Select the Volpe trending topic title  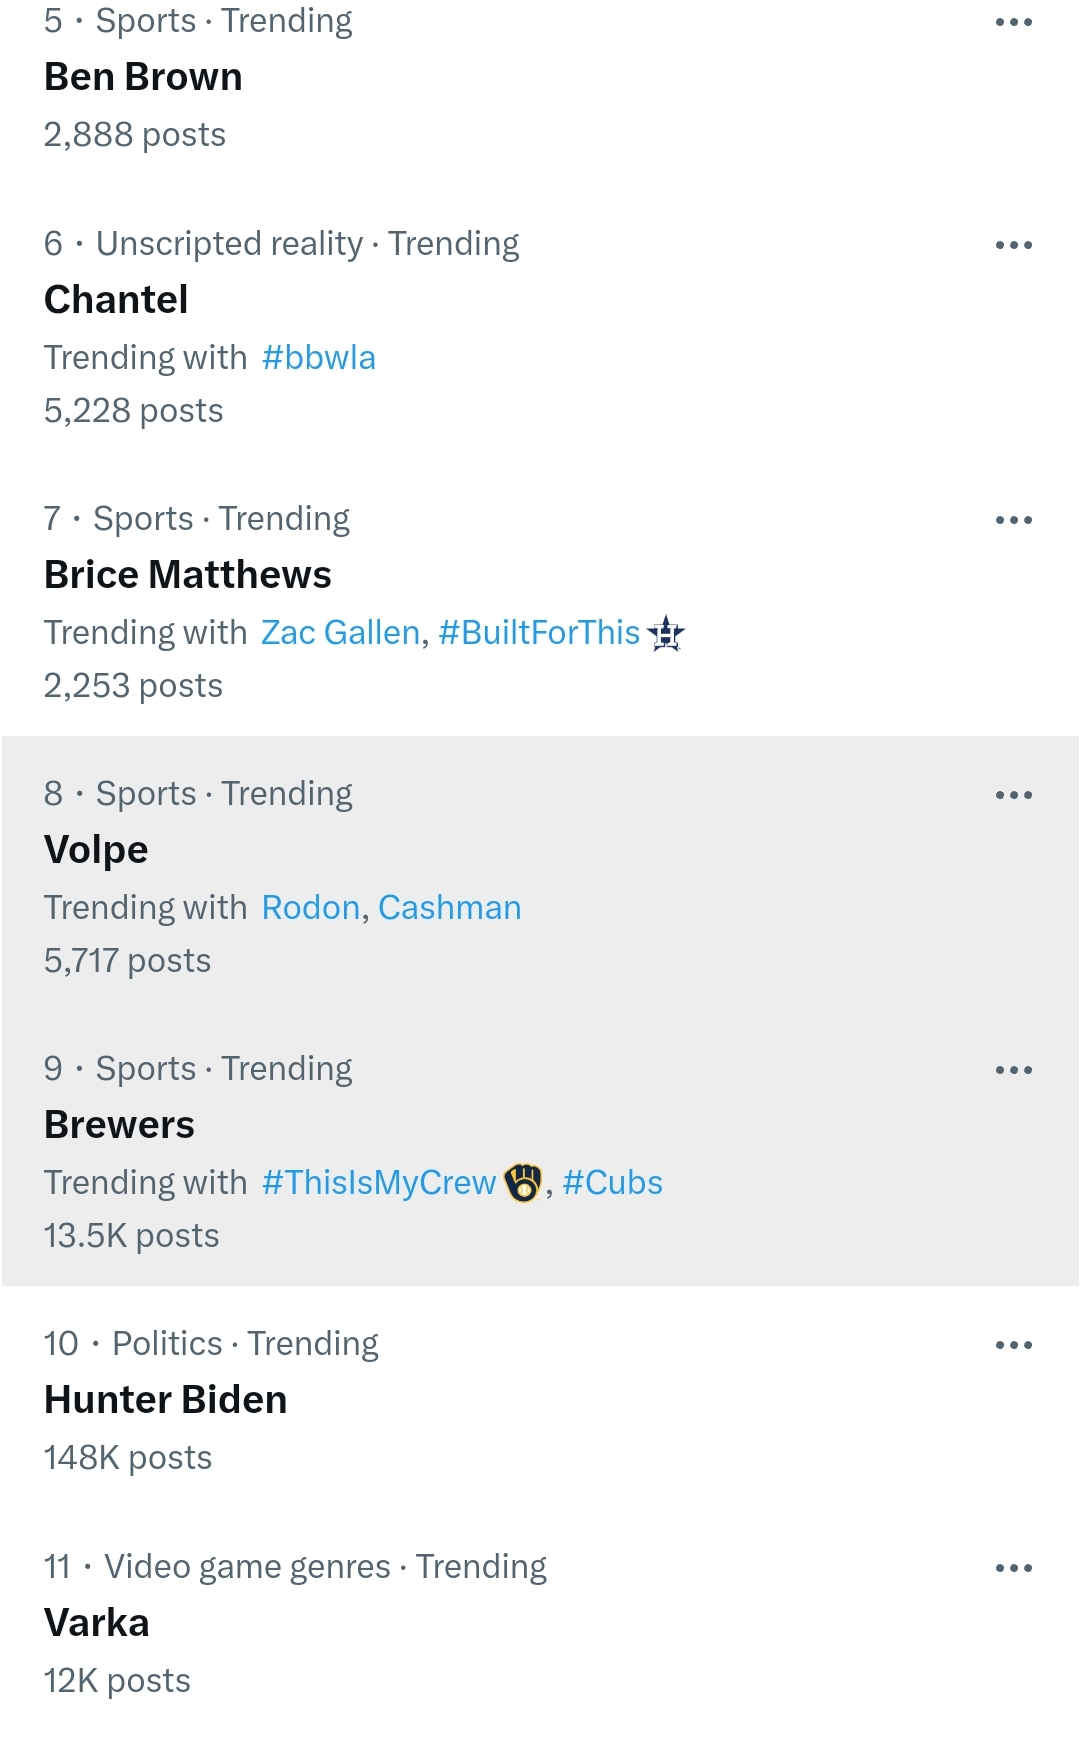96,850
